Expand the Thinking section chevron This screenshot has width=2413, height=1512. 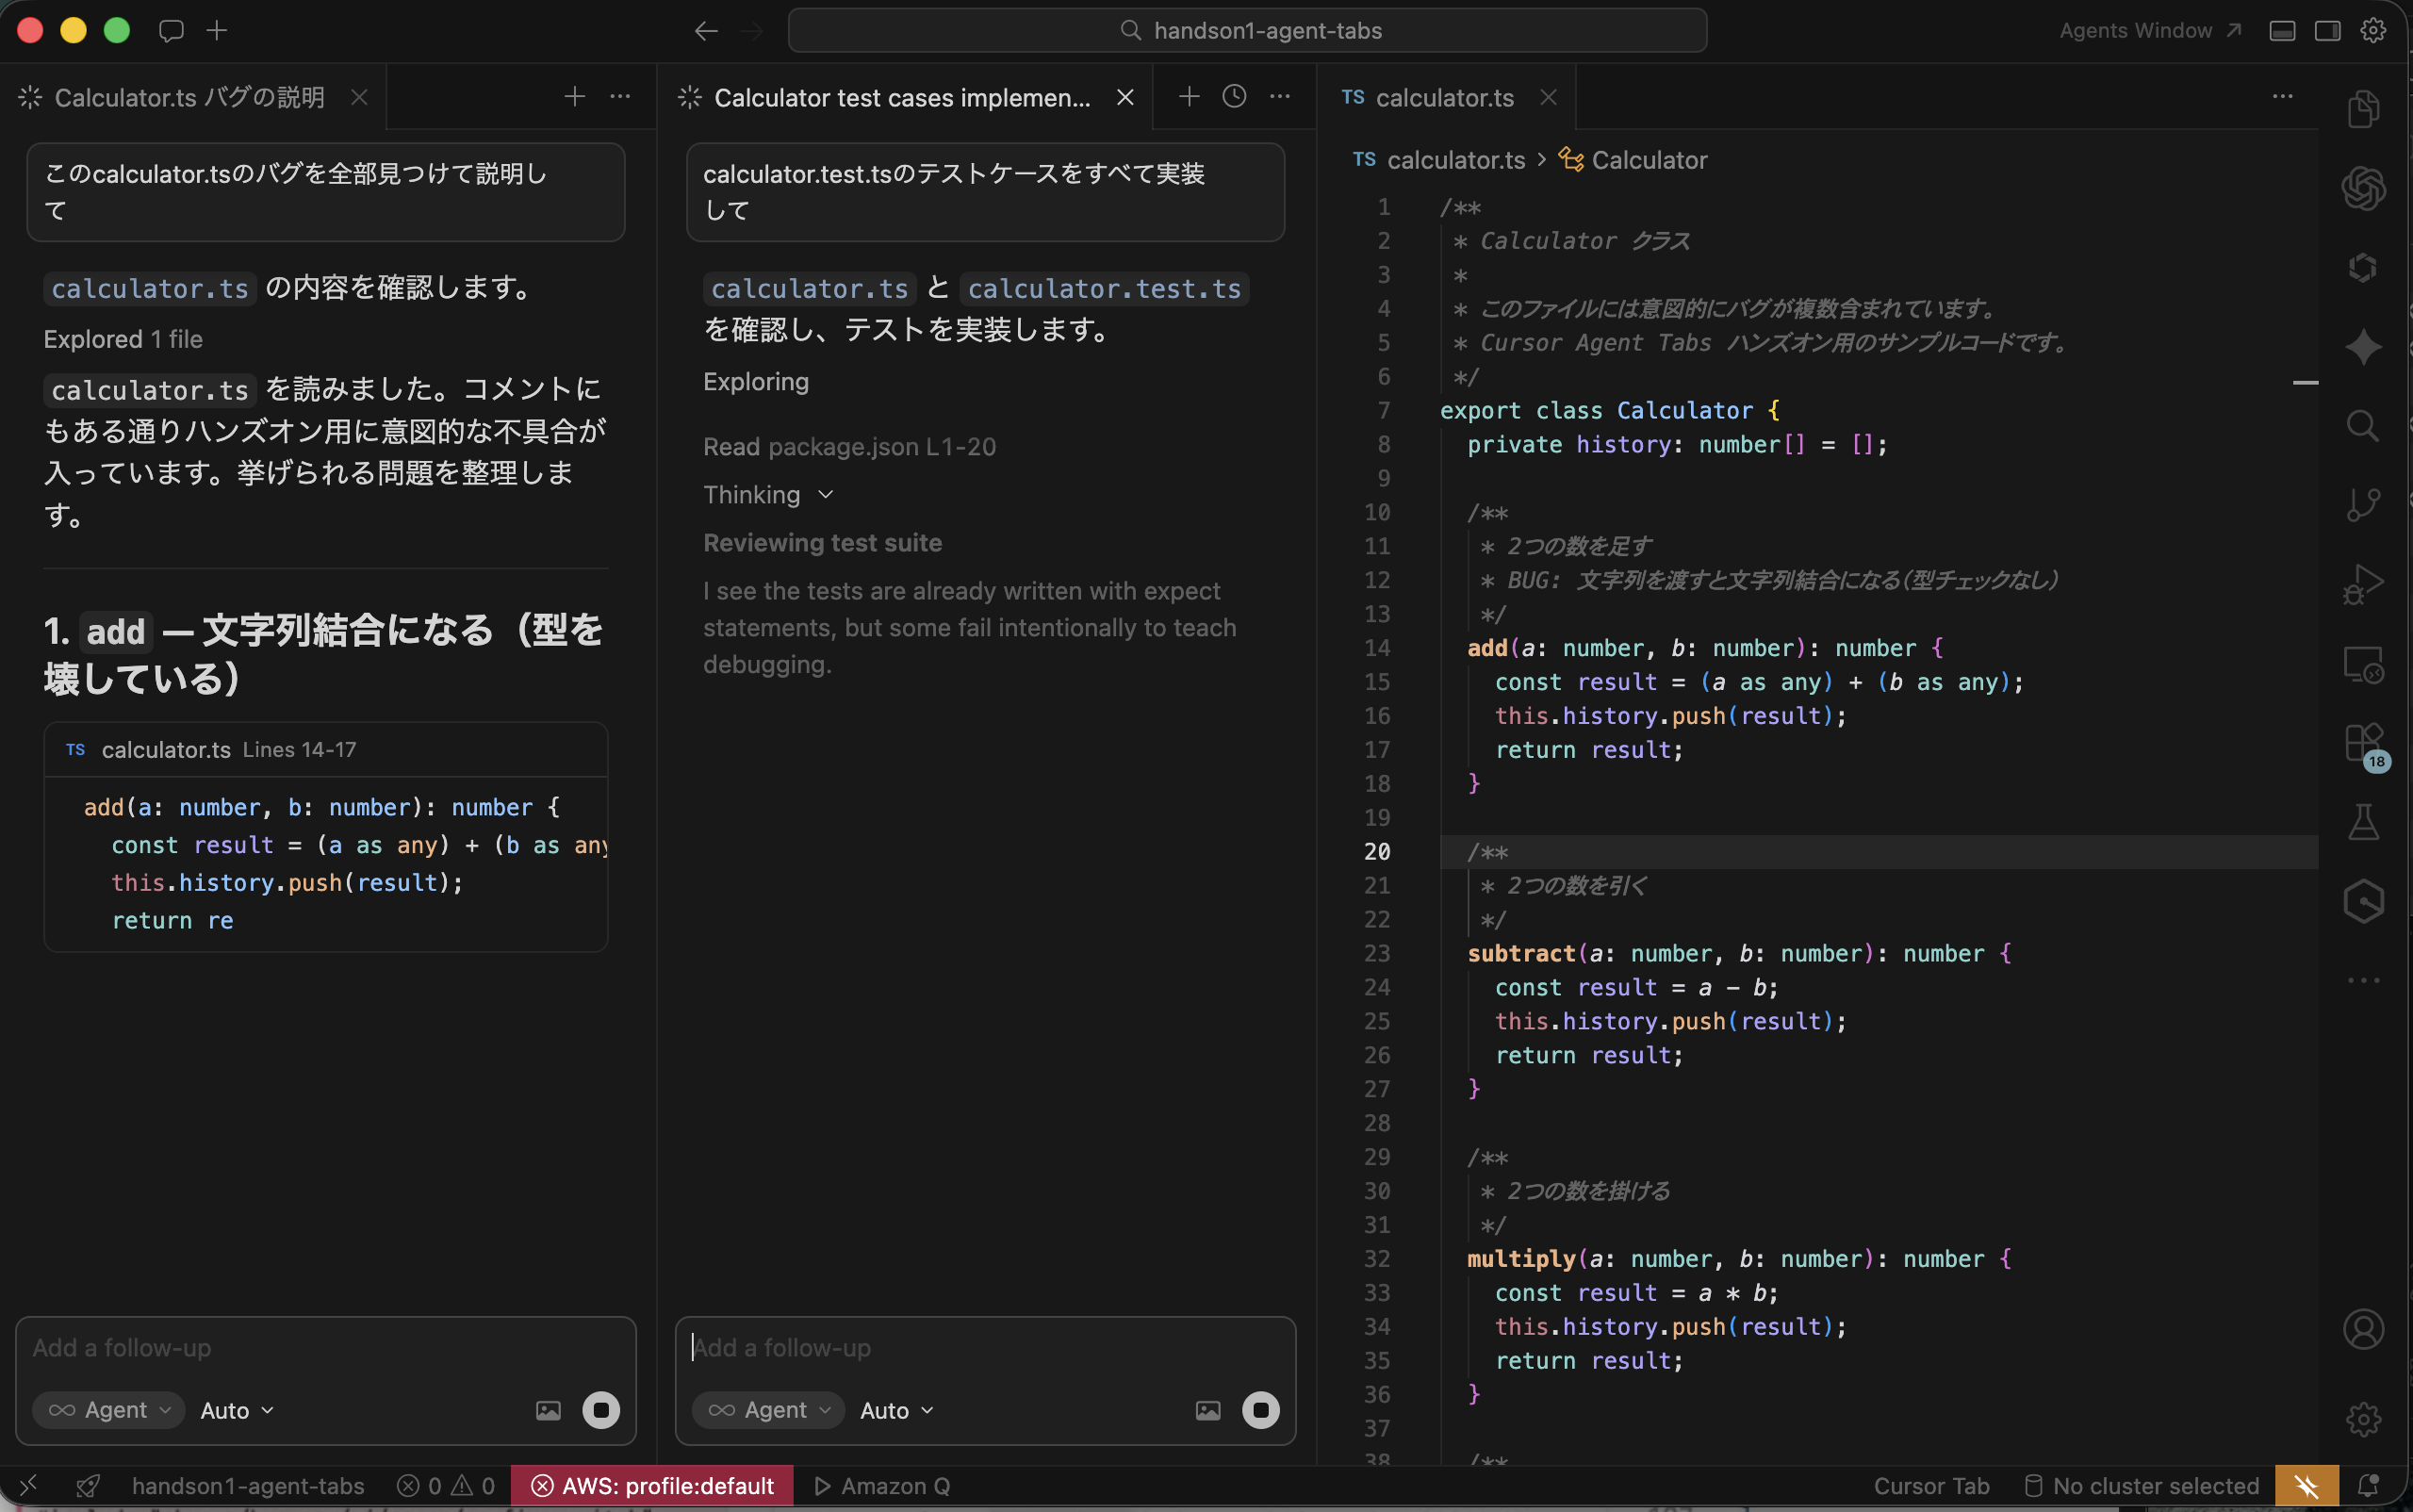pos(825,495)
